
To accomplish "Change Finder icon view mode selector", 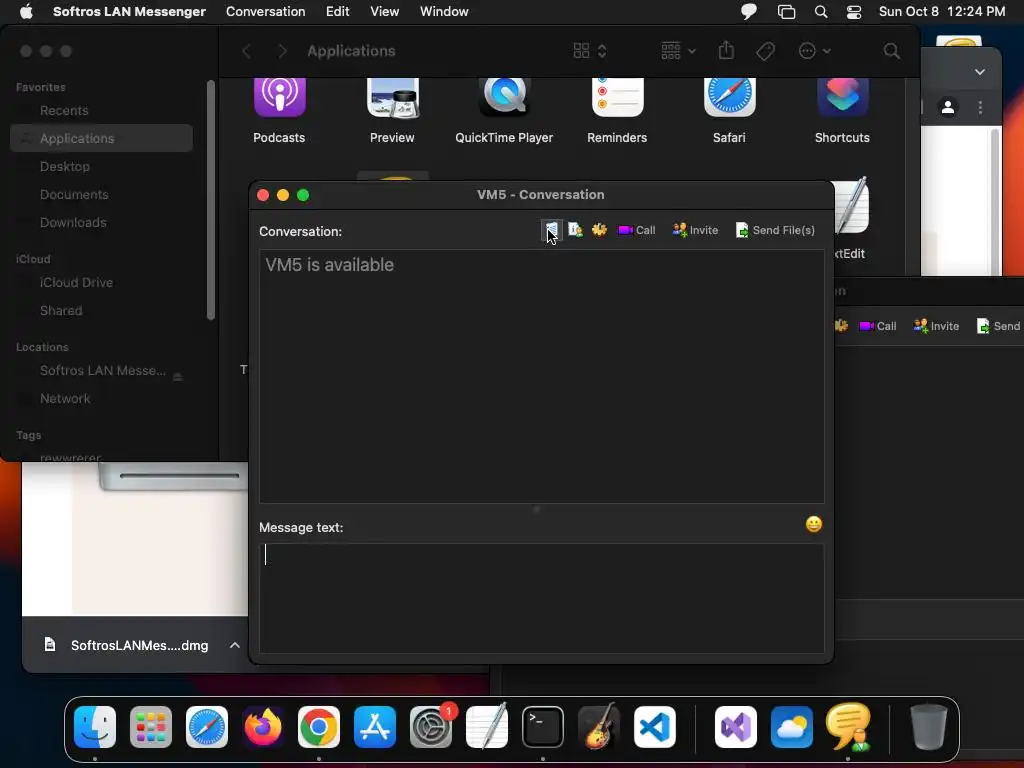I will [590, 51].
